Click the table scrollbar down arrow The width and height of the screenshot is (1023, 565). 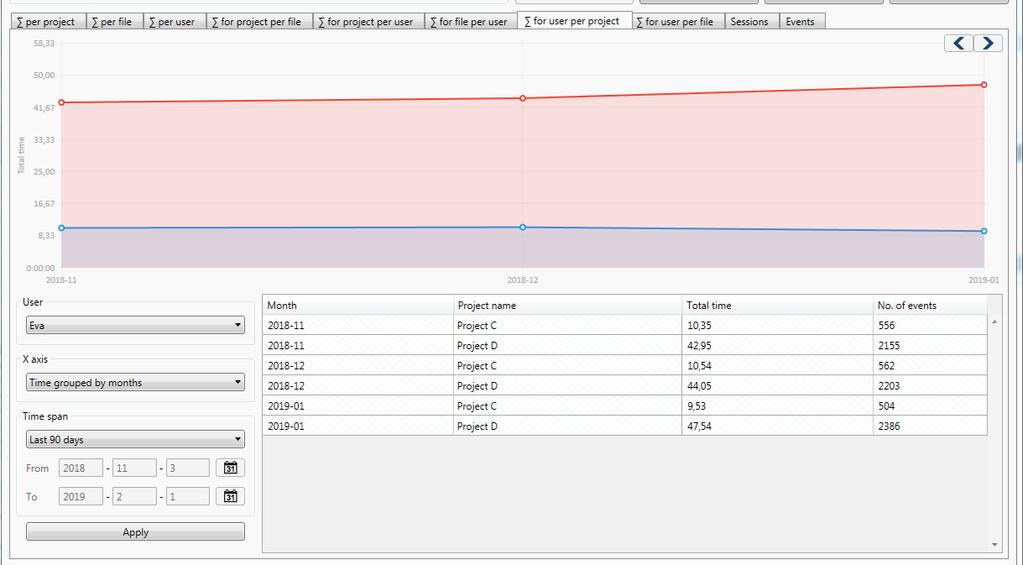click(994, 545)
